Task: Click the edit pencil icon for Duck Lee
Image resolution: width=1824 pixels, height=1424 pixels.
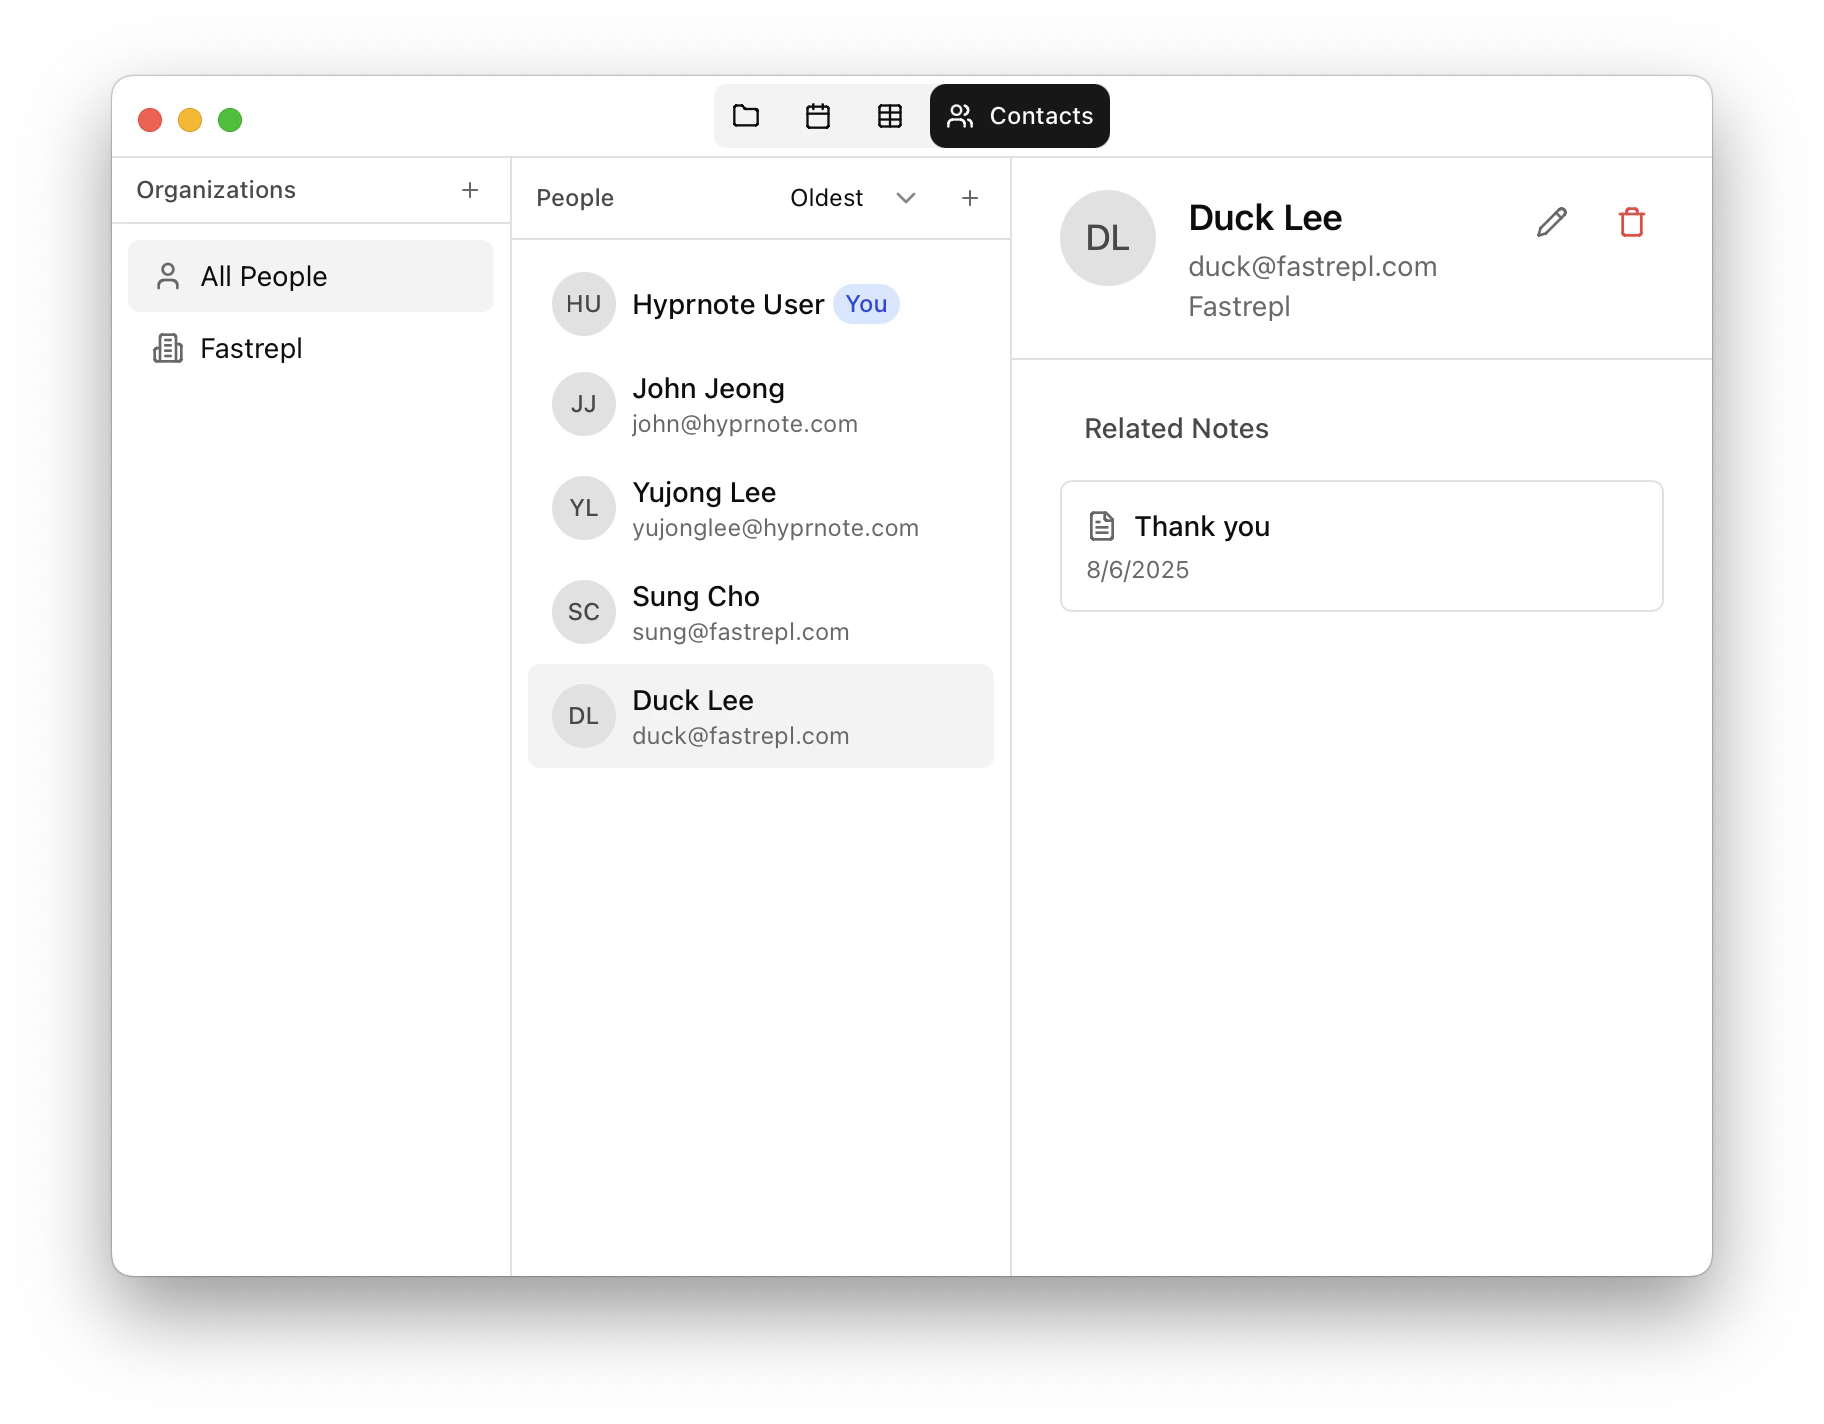Action: (x=1551, y=221)
